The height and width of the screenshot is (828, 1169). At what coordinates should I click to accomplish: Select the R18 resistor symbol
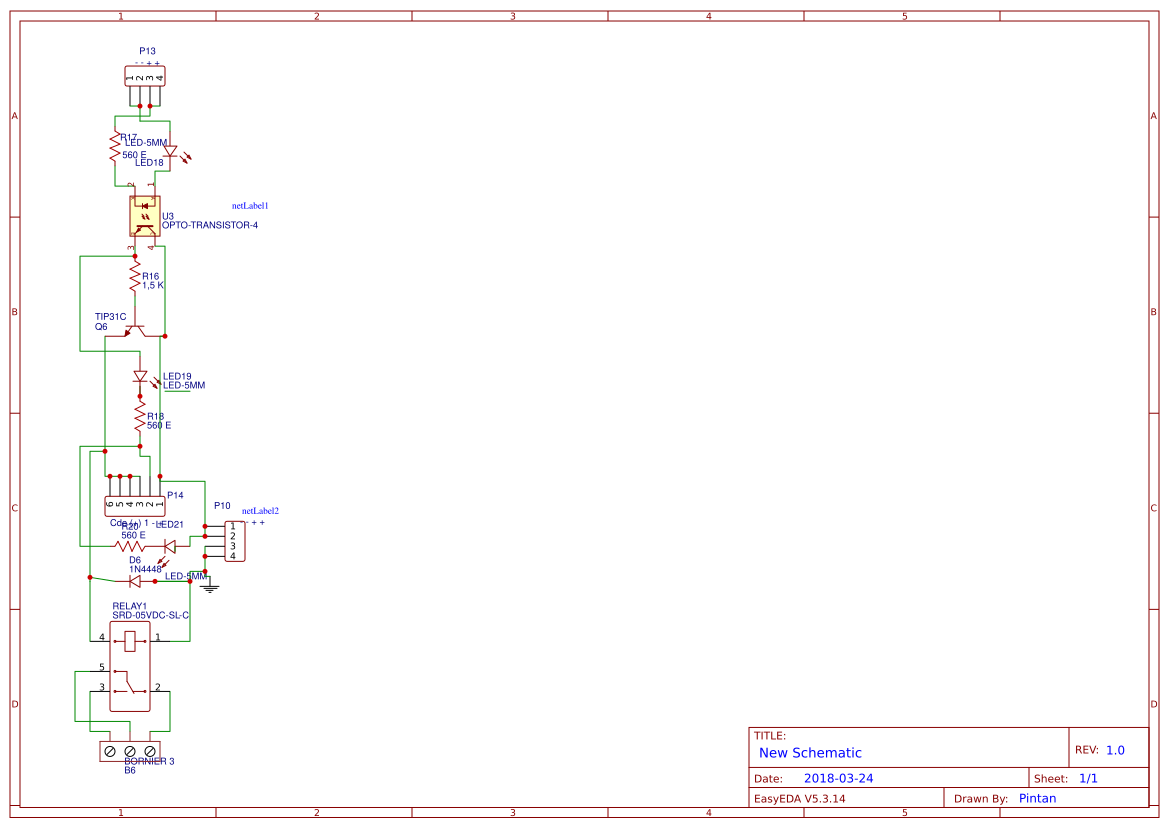click(x=139, y=417)
